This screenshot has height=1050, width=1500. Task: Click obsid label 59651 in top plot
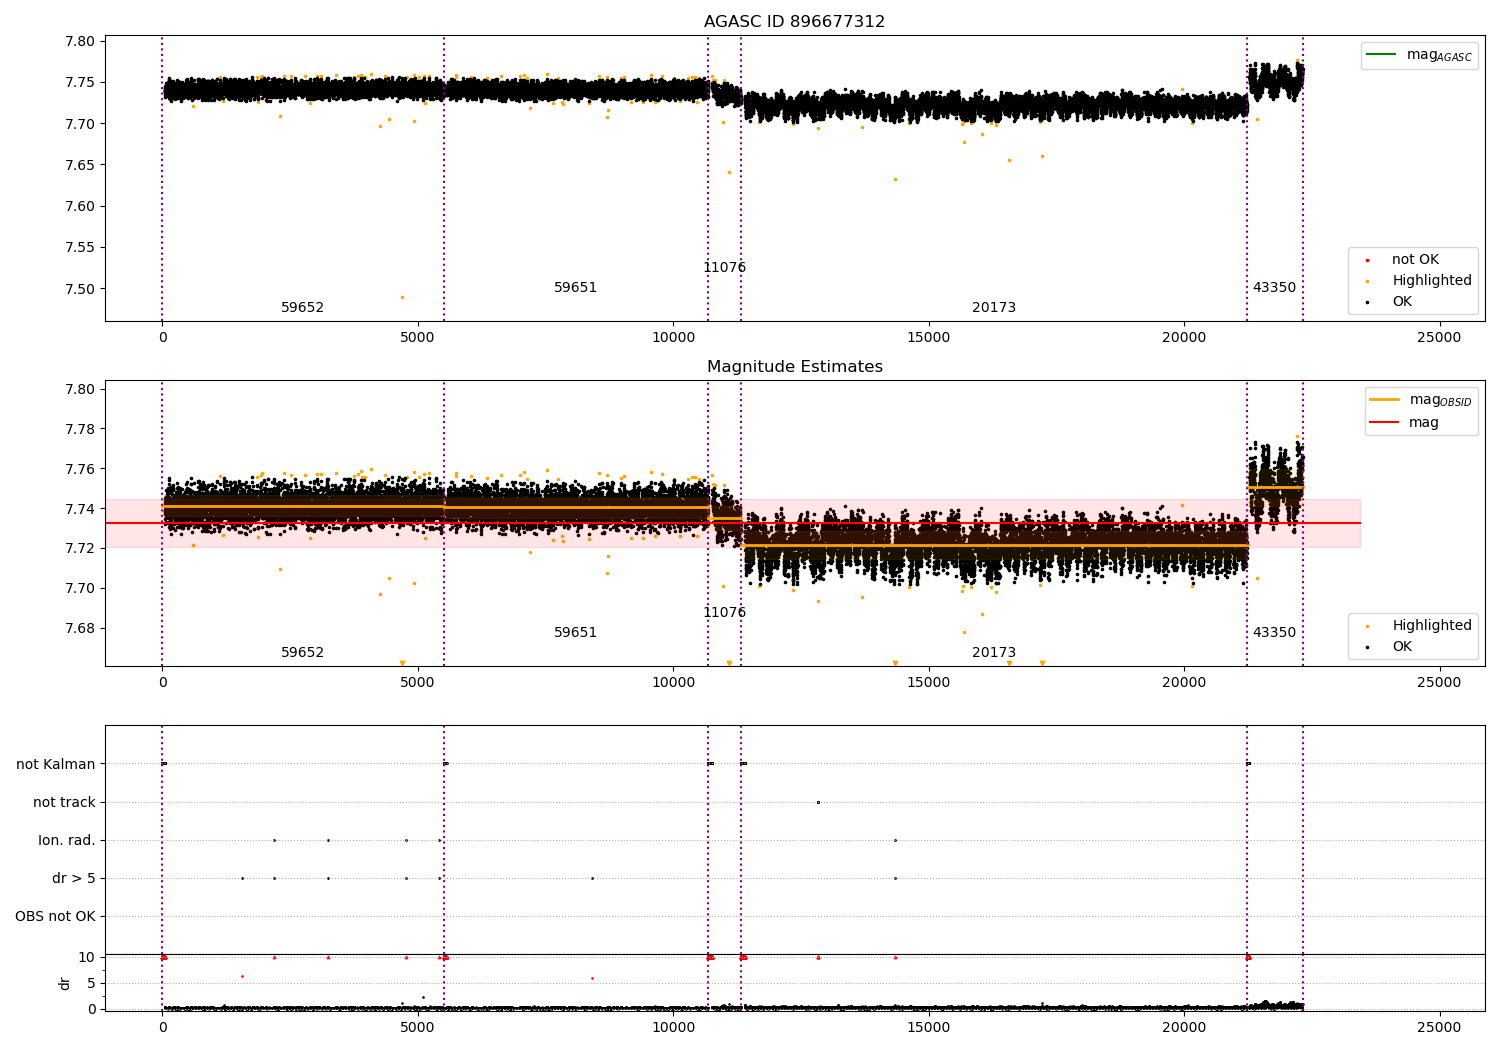pyautogui.click(x=575, y=288)
